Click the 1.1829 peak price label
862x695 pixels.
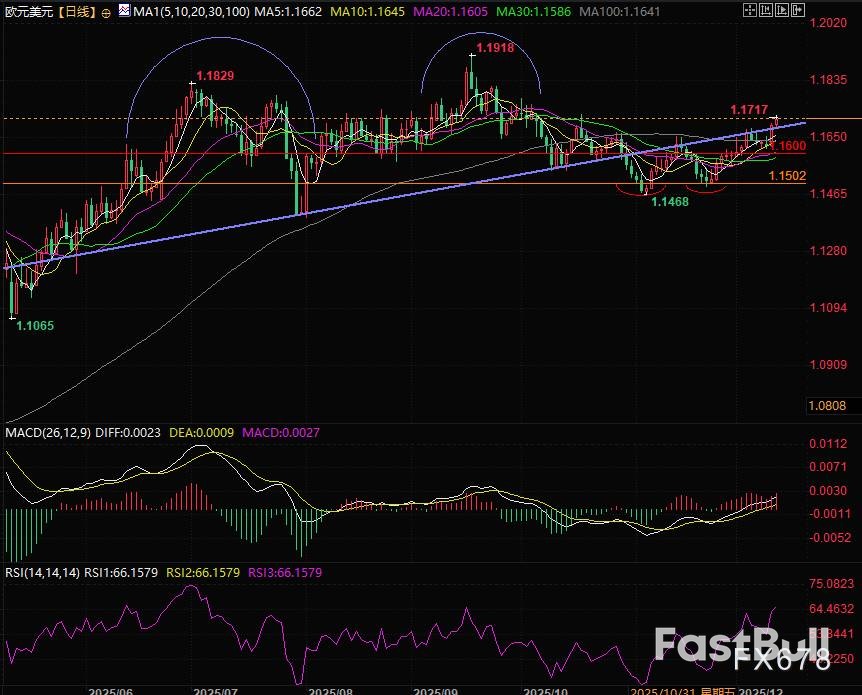click(x=215, y=76)
